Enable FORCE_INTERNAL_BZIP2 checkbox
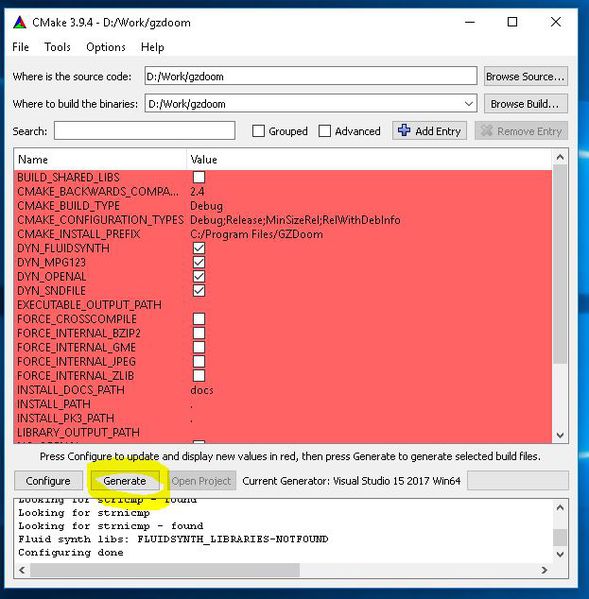589x599 pixels. point(199,333)
